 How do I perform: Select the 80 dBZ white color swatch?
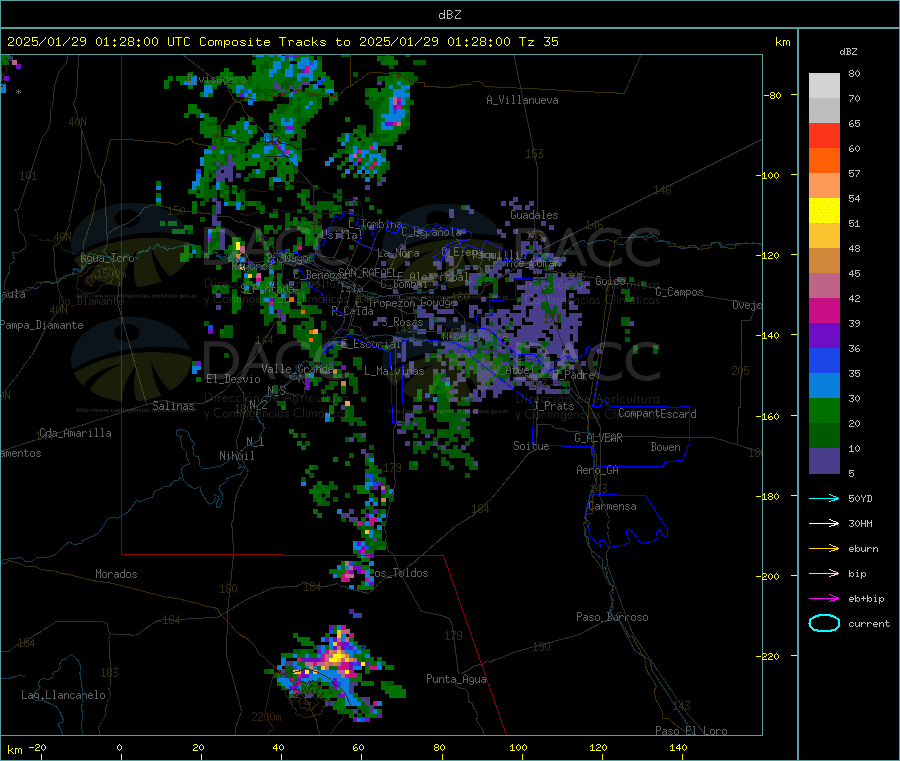(x=824, y=86)
